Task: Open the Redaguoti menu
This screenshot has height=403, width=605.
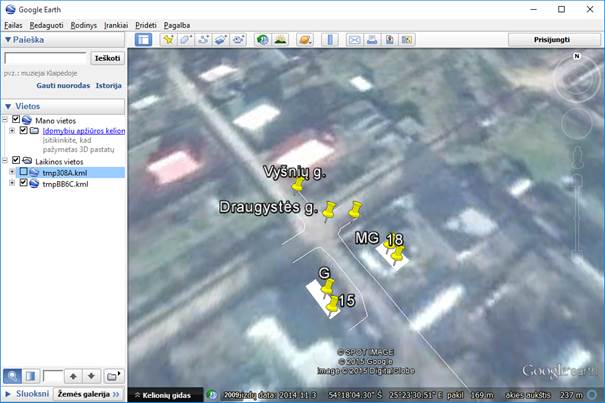Action: (x=46, y=25)
